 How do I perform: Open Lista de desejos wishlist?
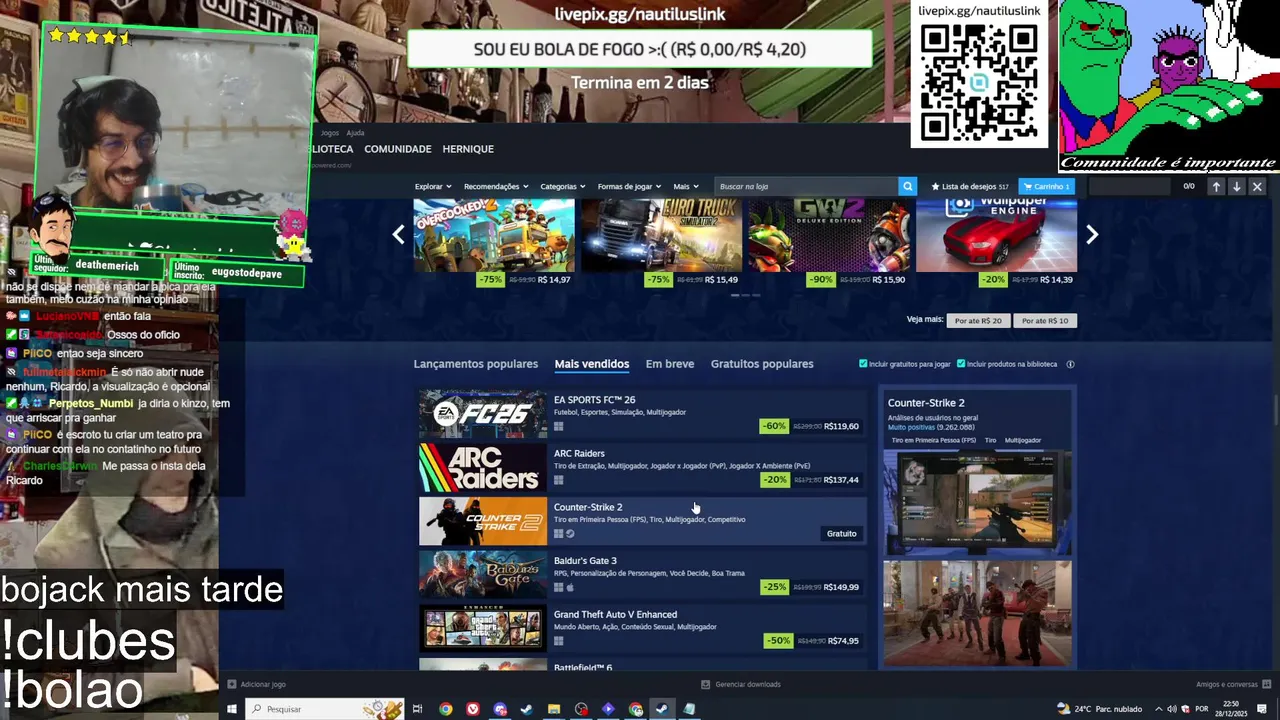pos(970,186)
